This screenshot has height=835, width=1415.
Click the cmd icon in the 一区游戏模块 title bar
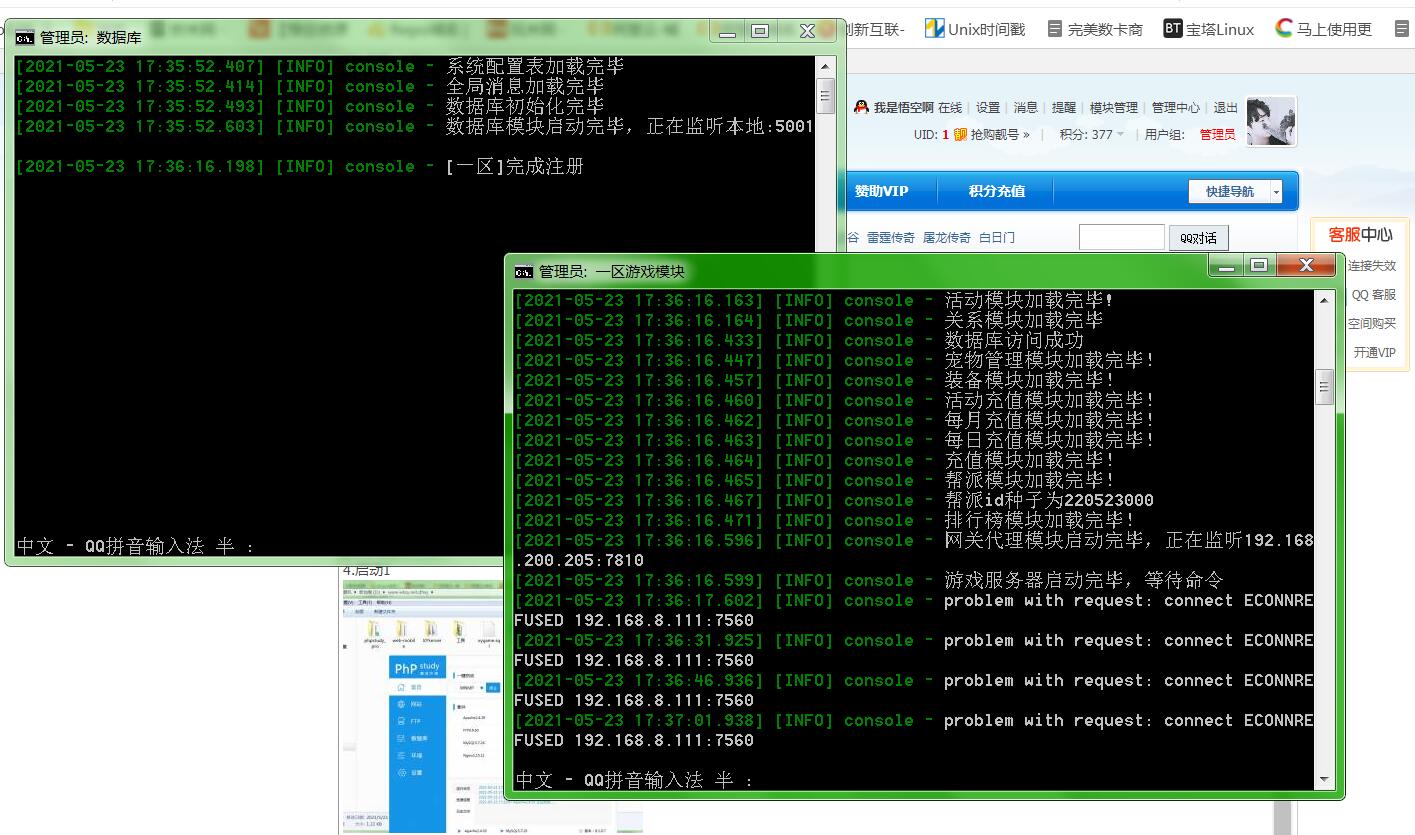[523, 271]
